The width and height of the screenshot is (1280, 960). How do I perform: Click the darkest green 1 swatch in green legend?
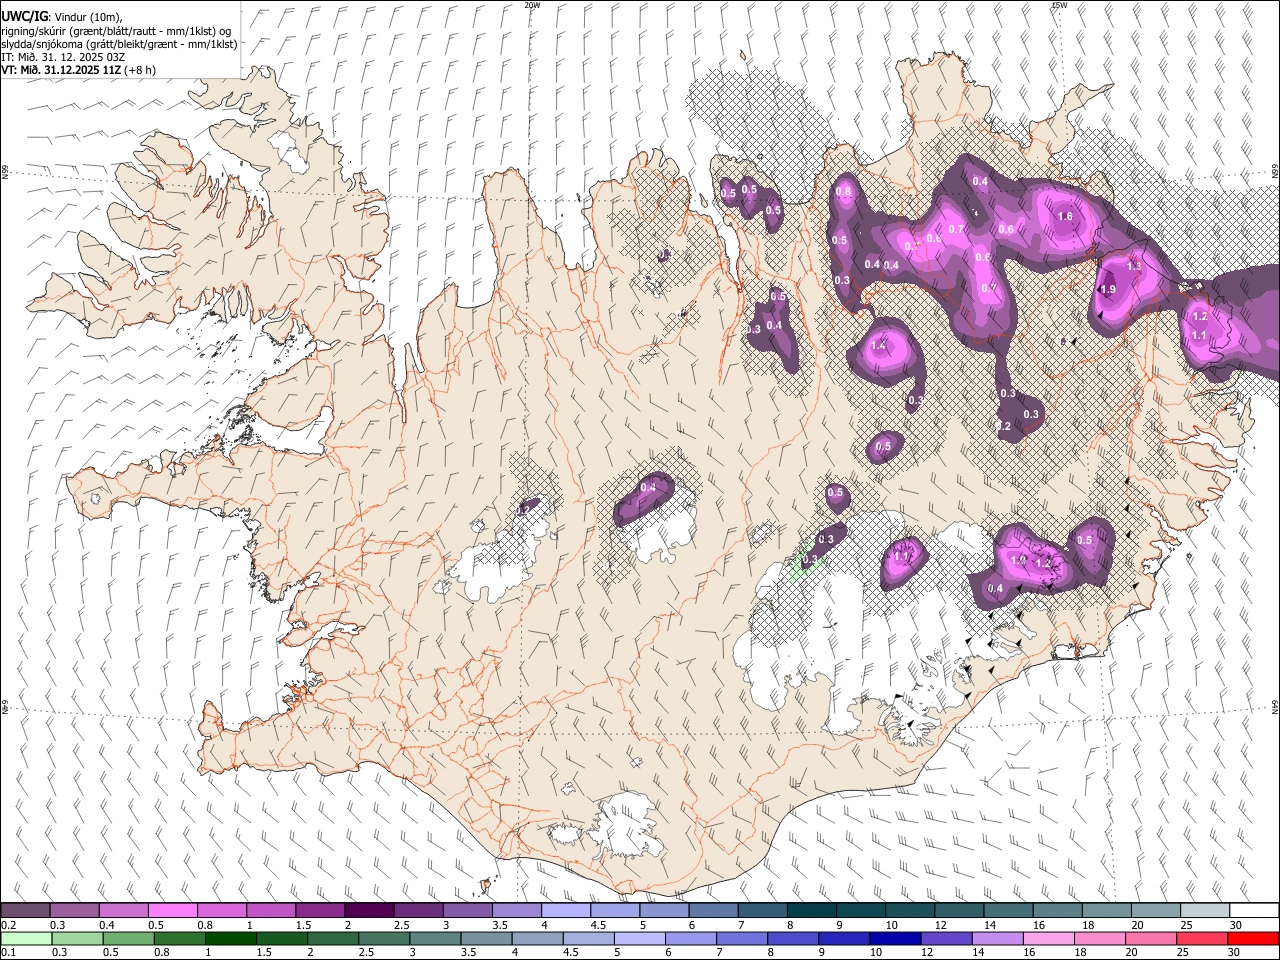click(x=229, y=938)
